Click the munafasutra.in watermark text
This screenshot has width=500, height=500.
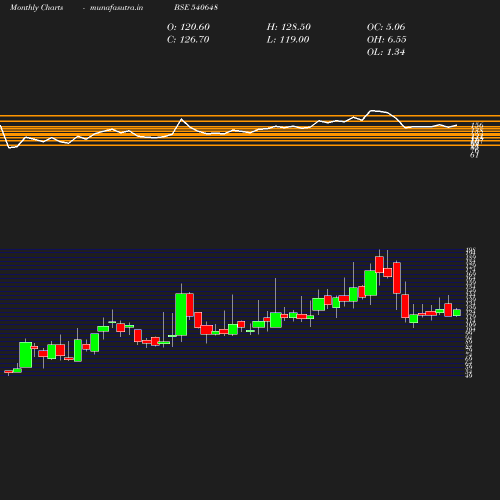(x=116, y=7)
